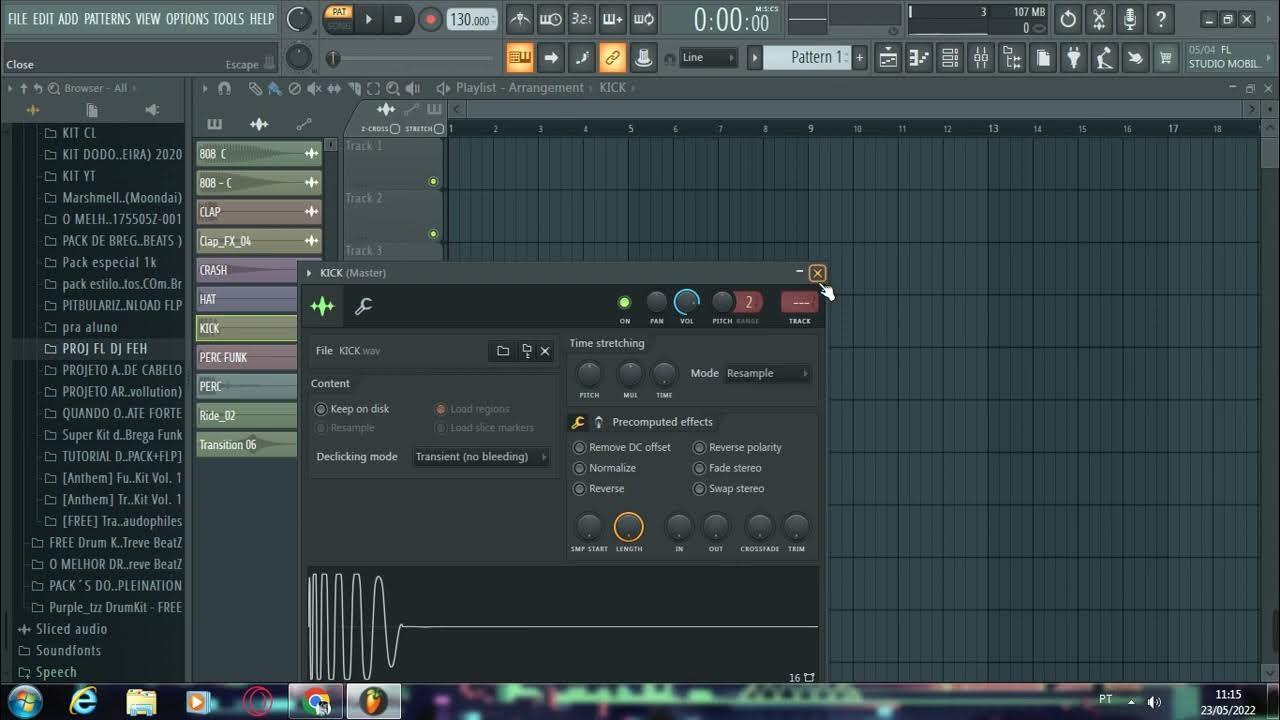Open the PATTERNS menu
Image resolution: width=1280 pixels, height=720 pixels.
pos(107,18)
